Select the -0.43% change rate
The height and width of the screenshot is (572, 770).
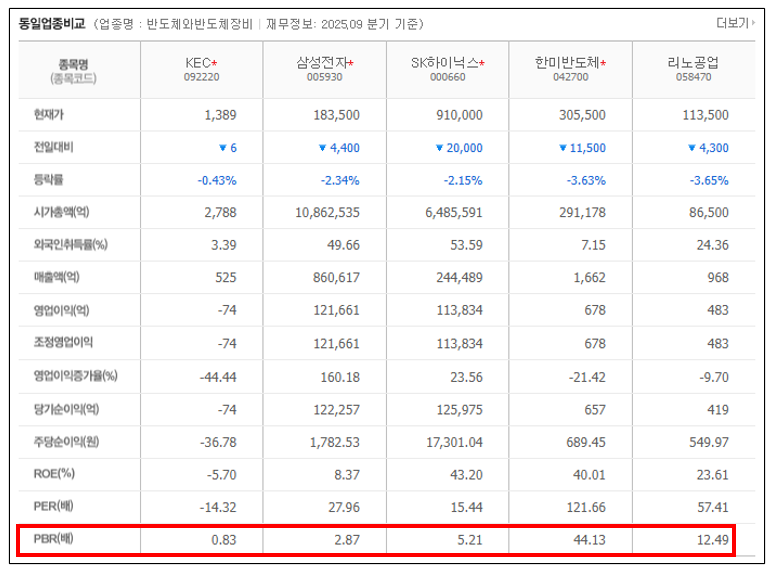(217, 181)
